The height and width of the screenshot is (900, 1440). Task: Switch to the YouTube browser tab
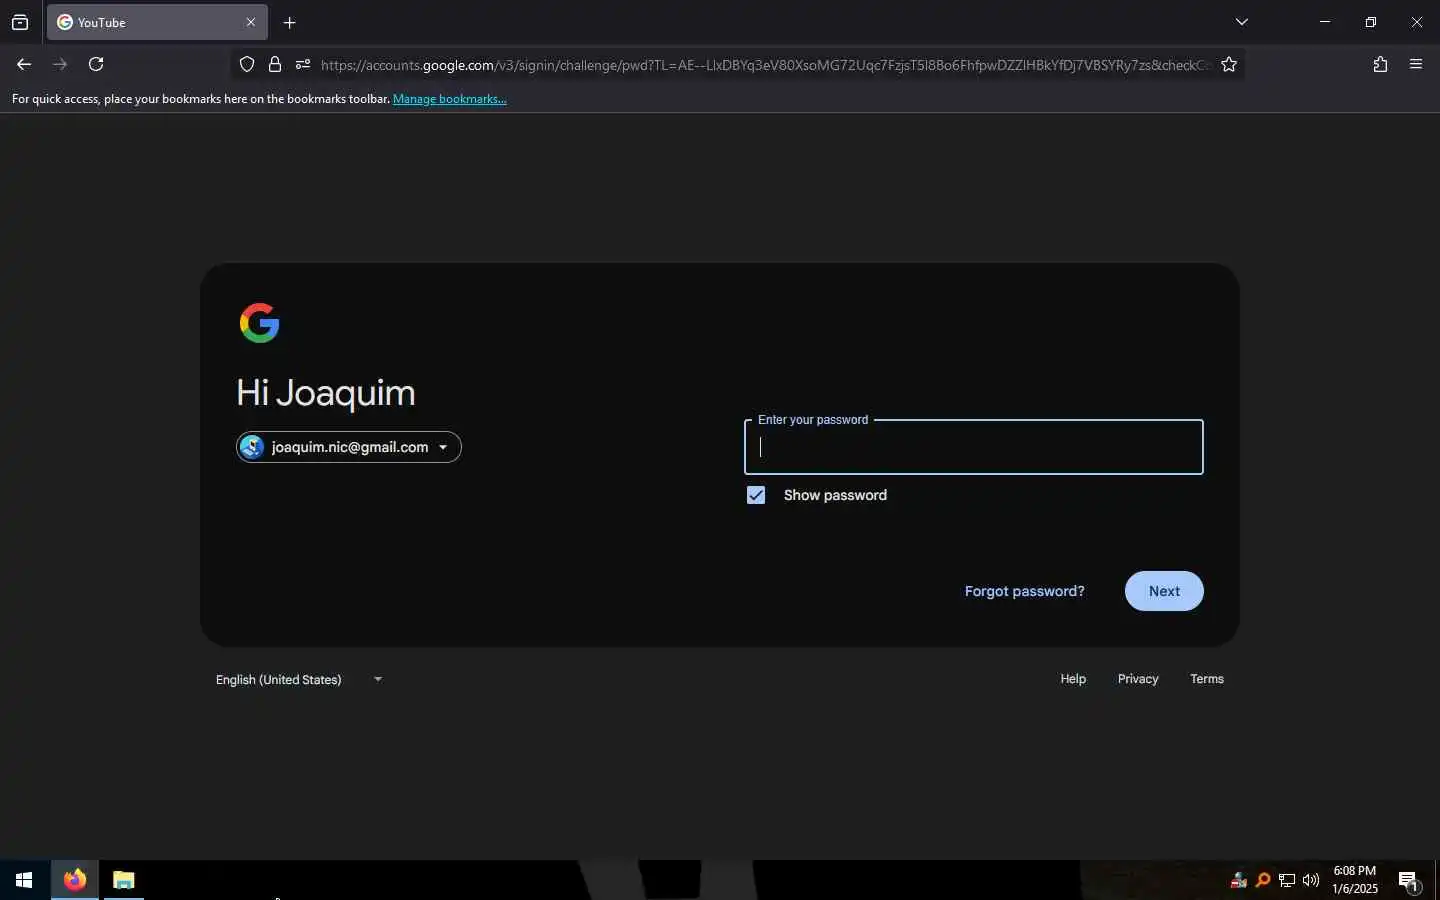click(157, 22)
